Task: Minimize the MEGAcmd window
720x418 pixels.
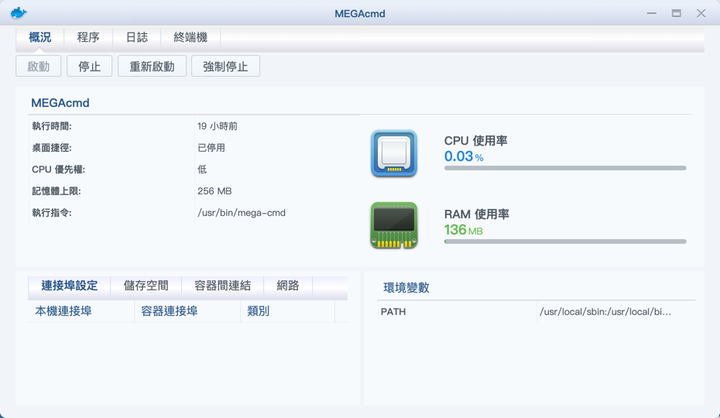Action: point(652,13)
